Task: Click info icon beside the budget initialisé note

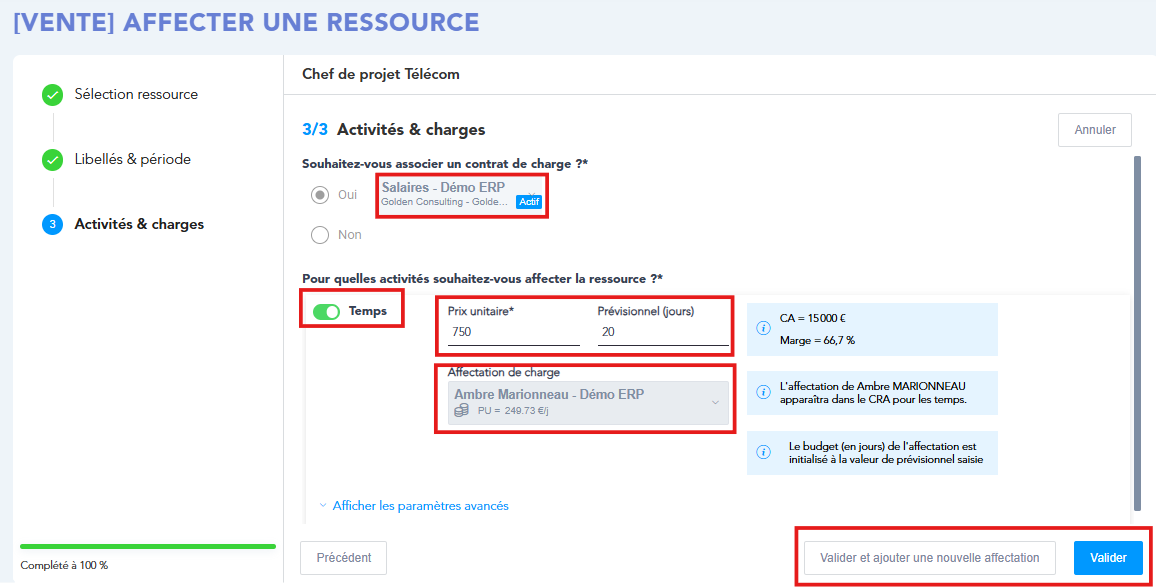Action: 763,453
